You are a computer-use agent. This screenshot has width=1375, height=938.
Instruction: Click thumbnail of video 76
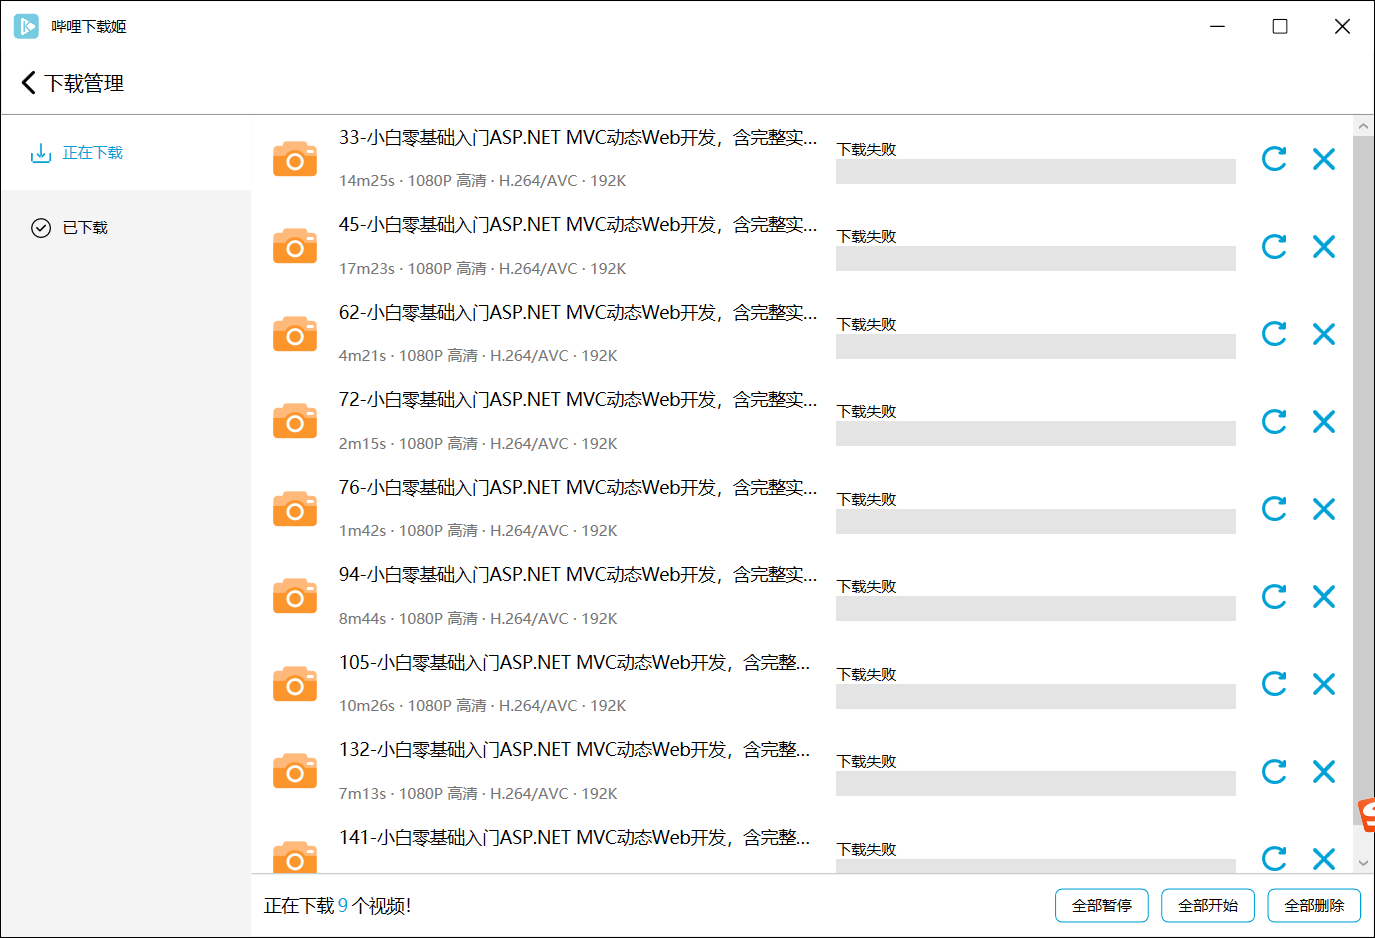tap(295, 509)
